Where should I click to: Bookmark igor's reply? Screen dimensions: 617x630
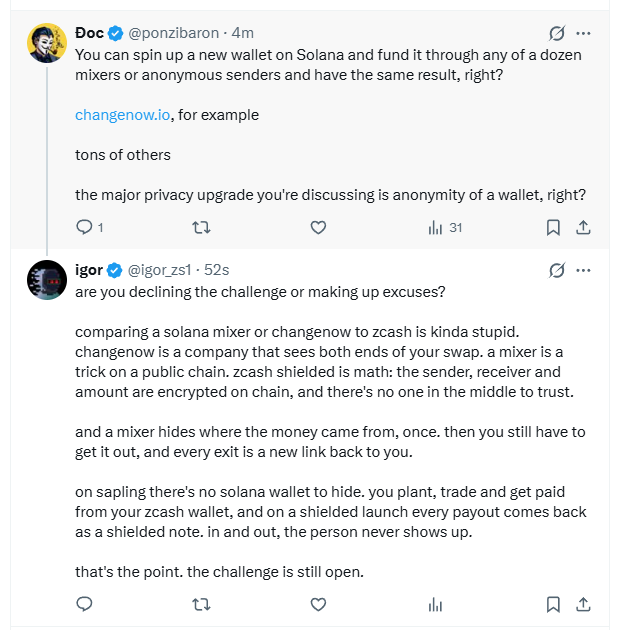(553, 604)
